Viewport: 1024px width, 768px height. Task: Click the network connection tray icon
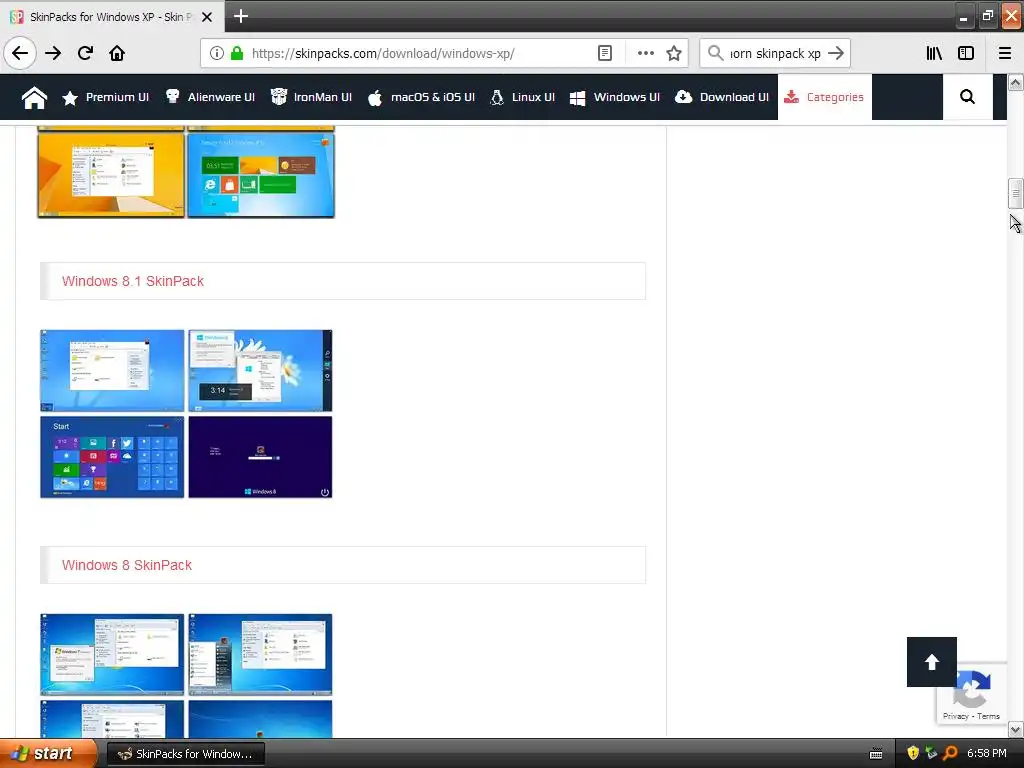click(931, 754)
